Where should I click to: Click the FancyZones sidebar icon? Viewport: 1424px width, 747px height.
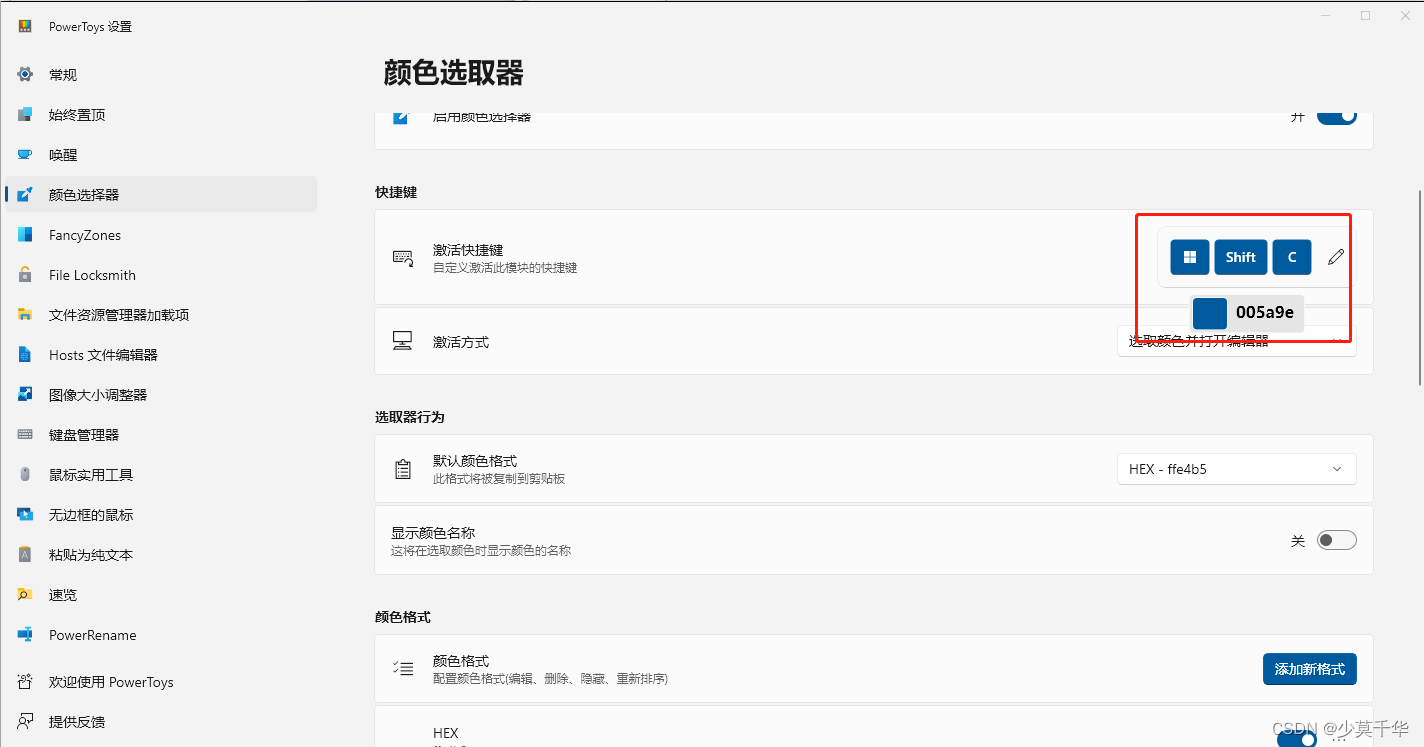click(26, 235)
